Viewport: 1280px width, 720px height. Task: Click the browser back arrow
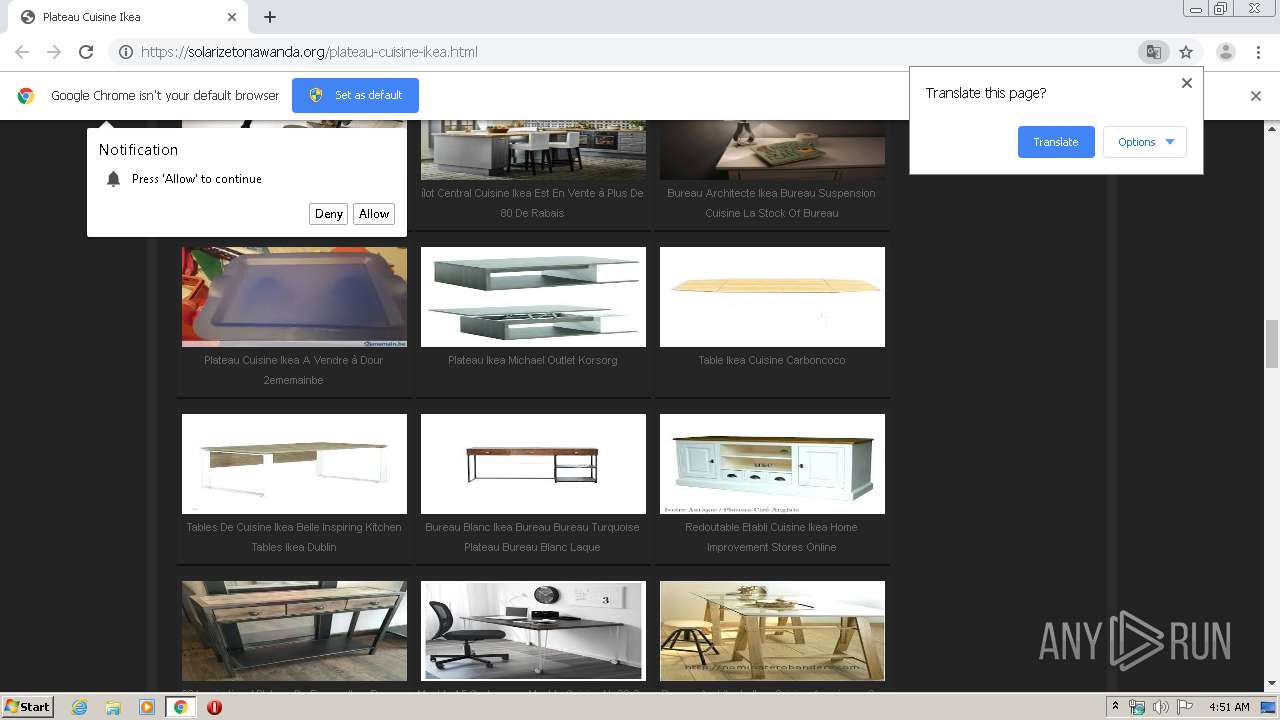22,52
